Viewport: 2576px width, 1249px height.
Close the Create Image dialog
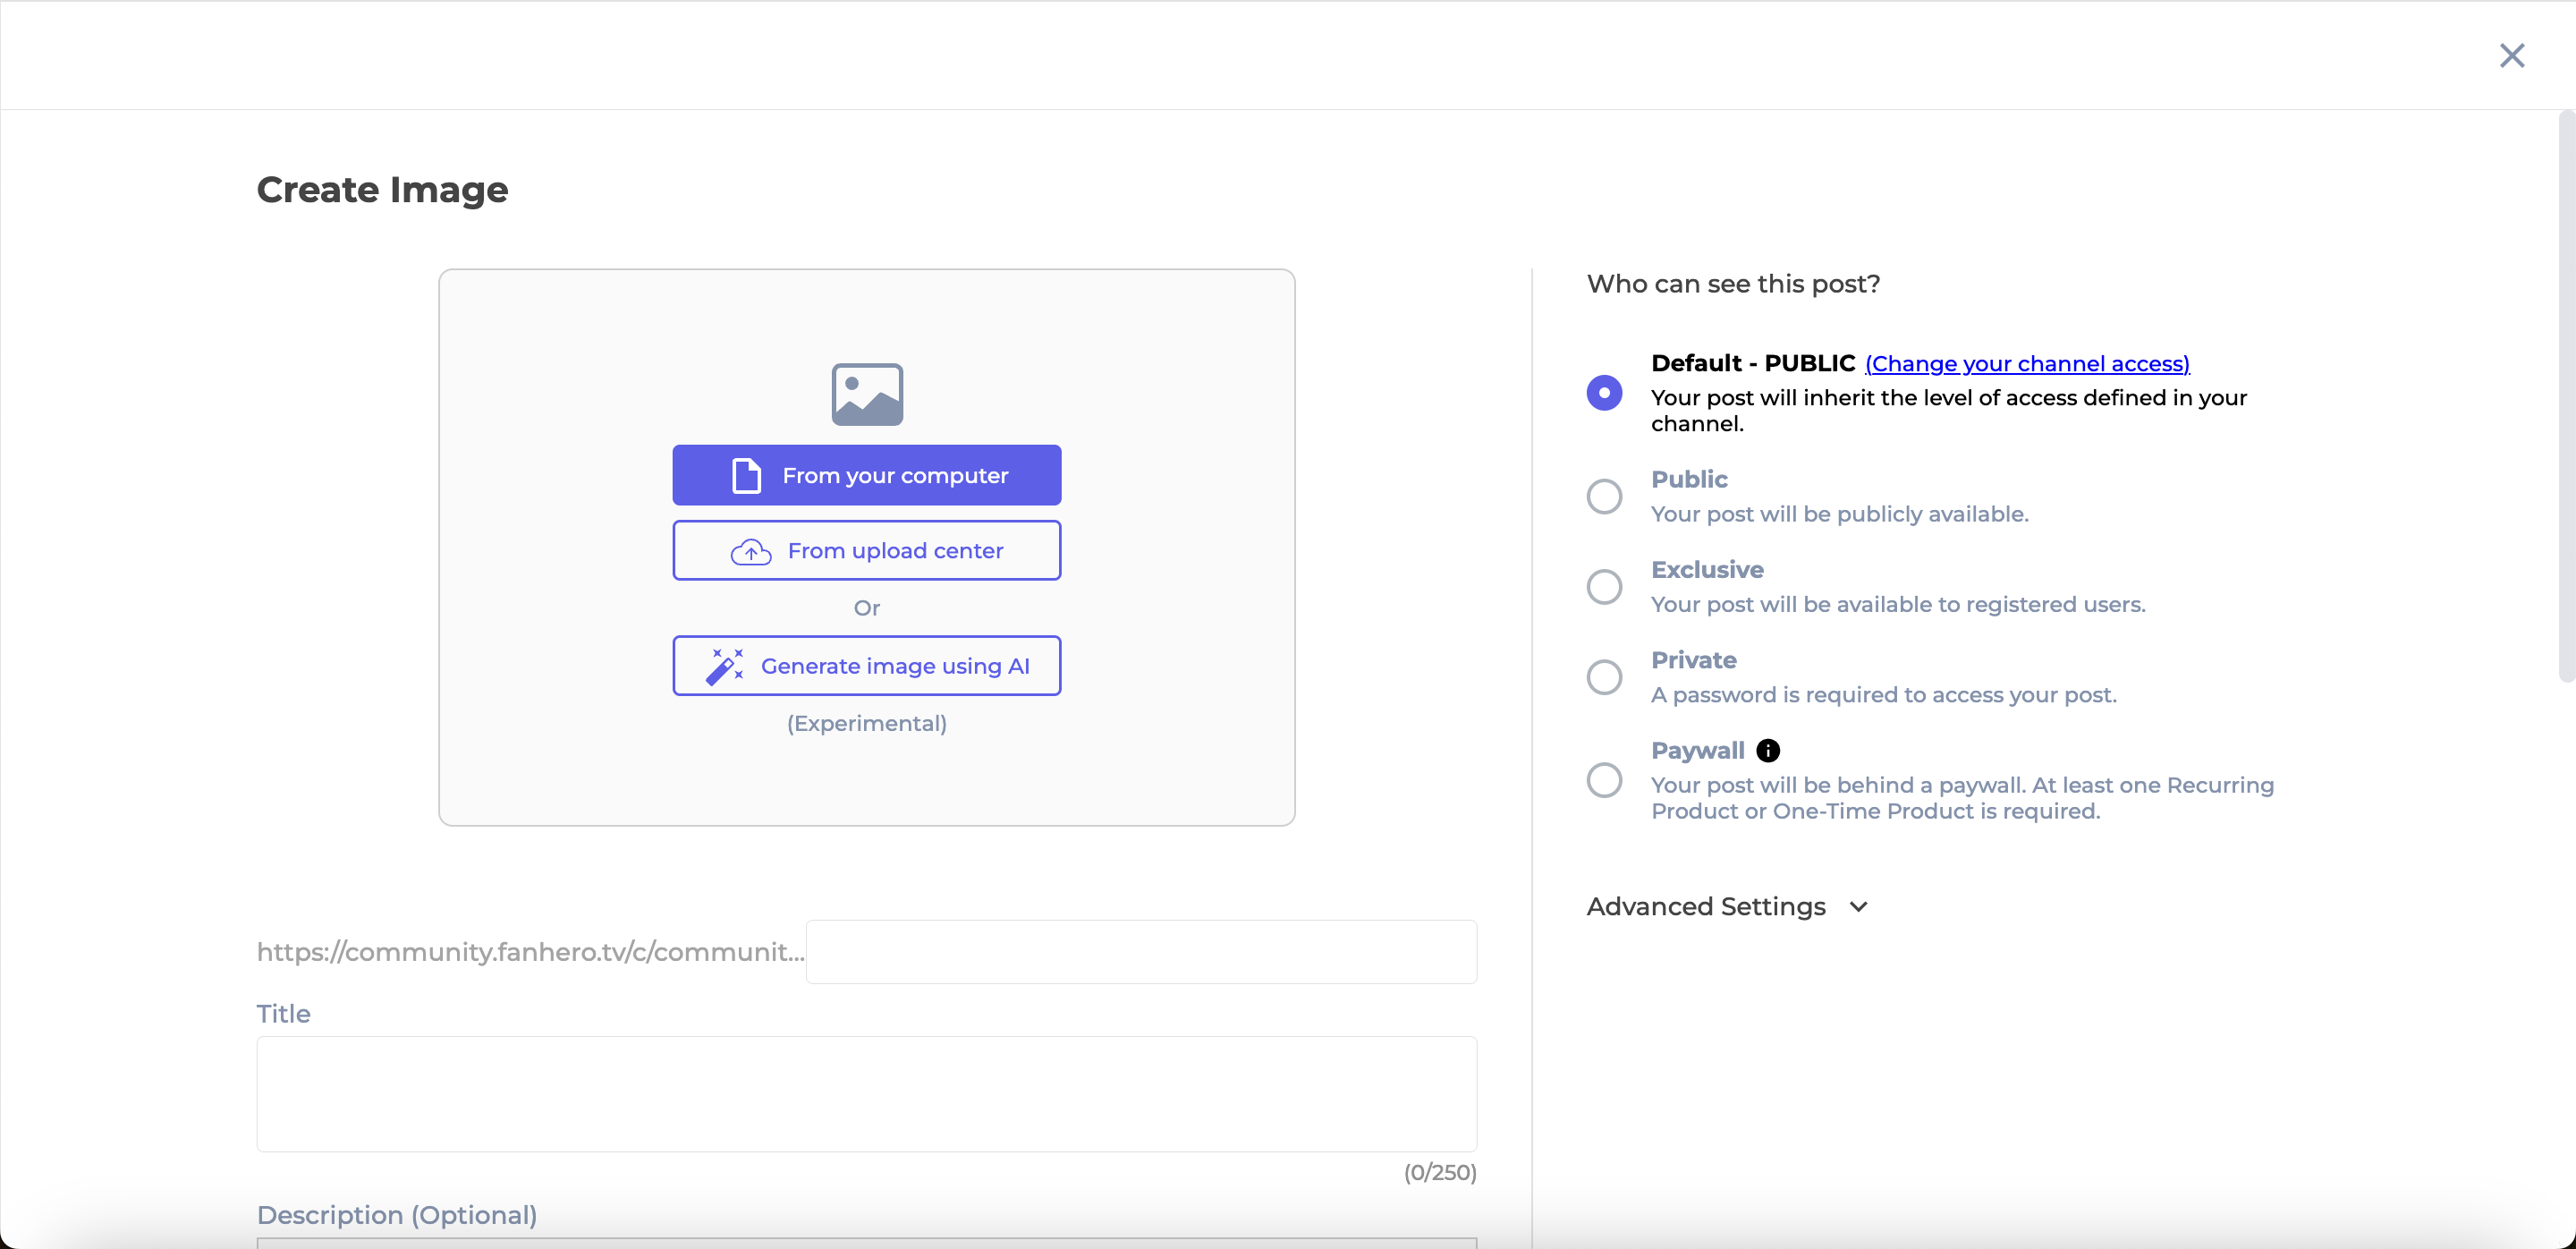point(2511,55)
